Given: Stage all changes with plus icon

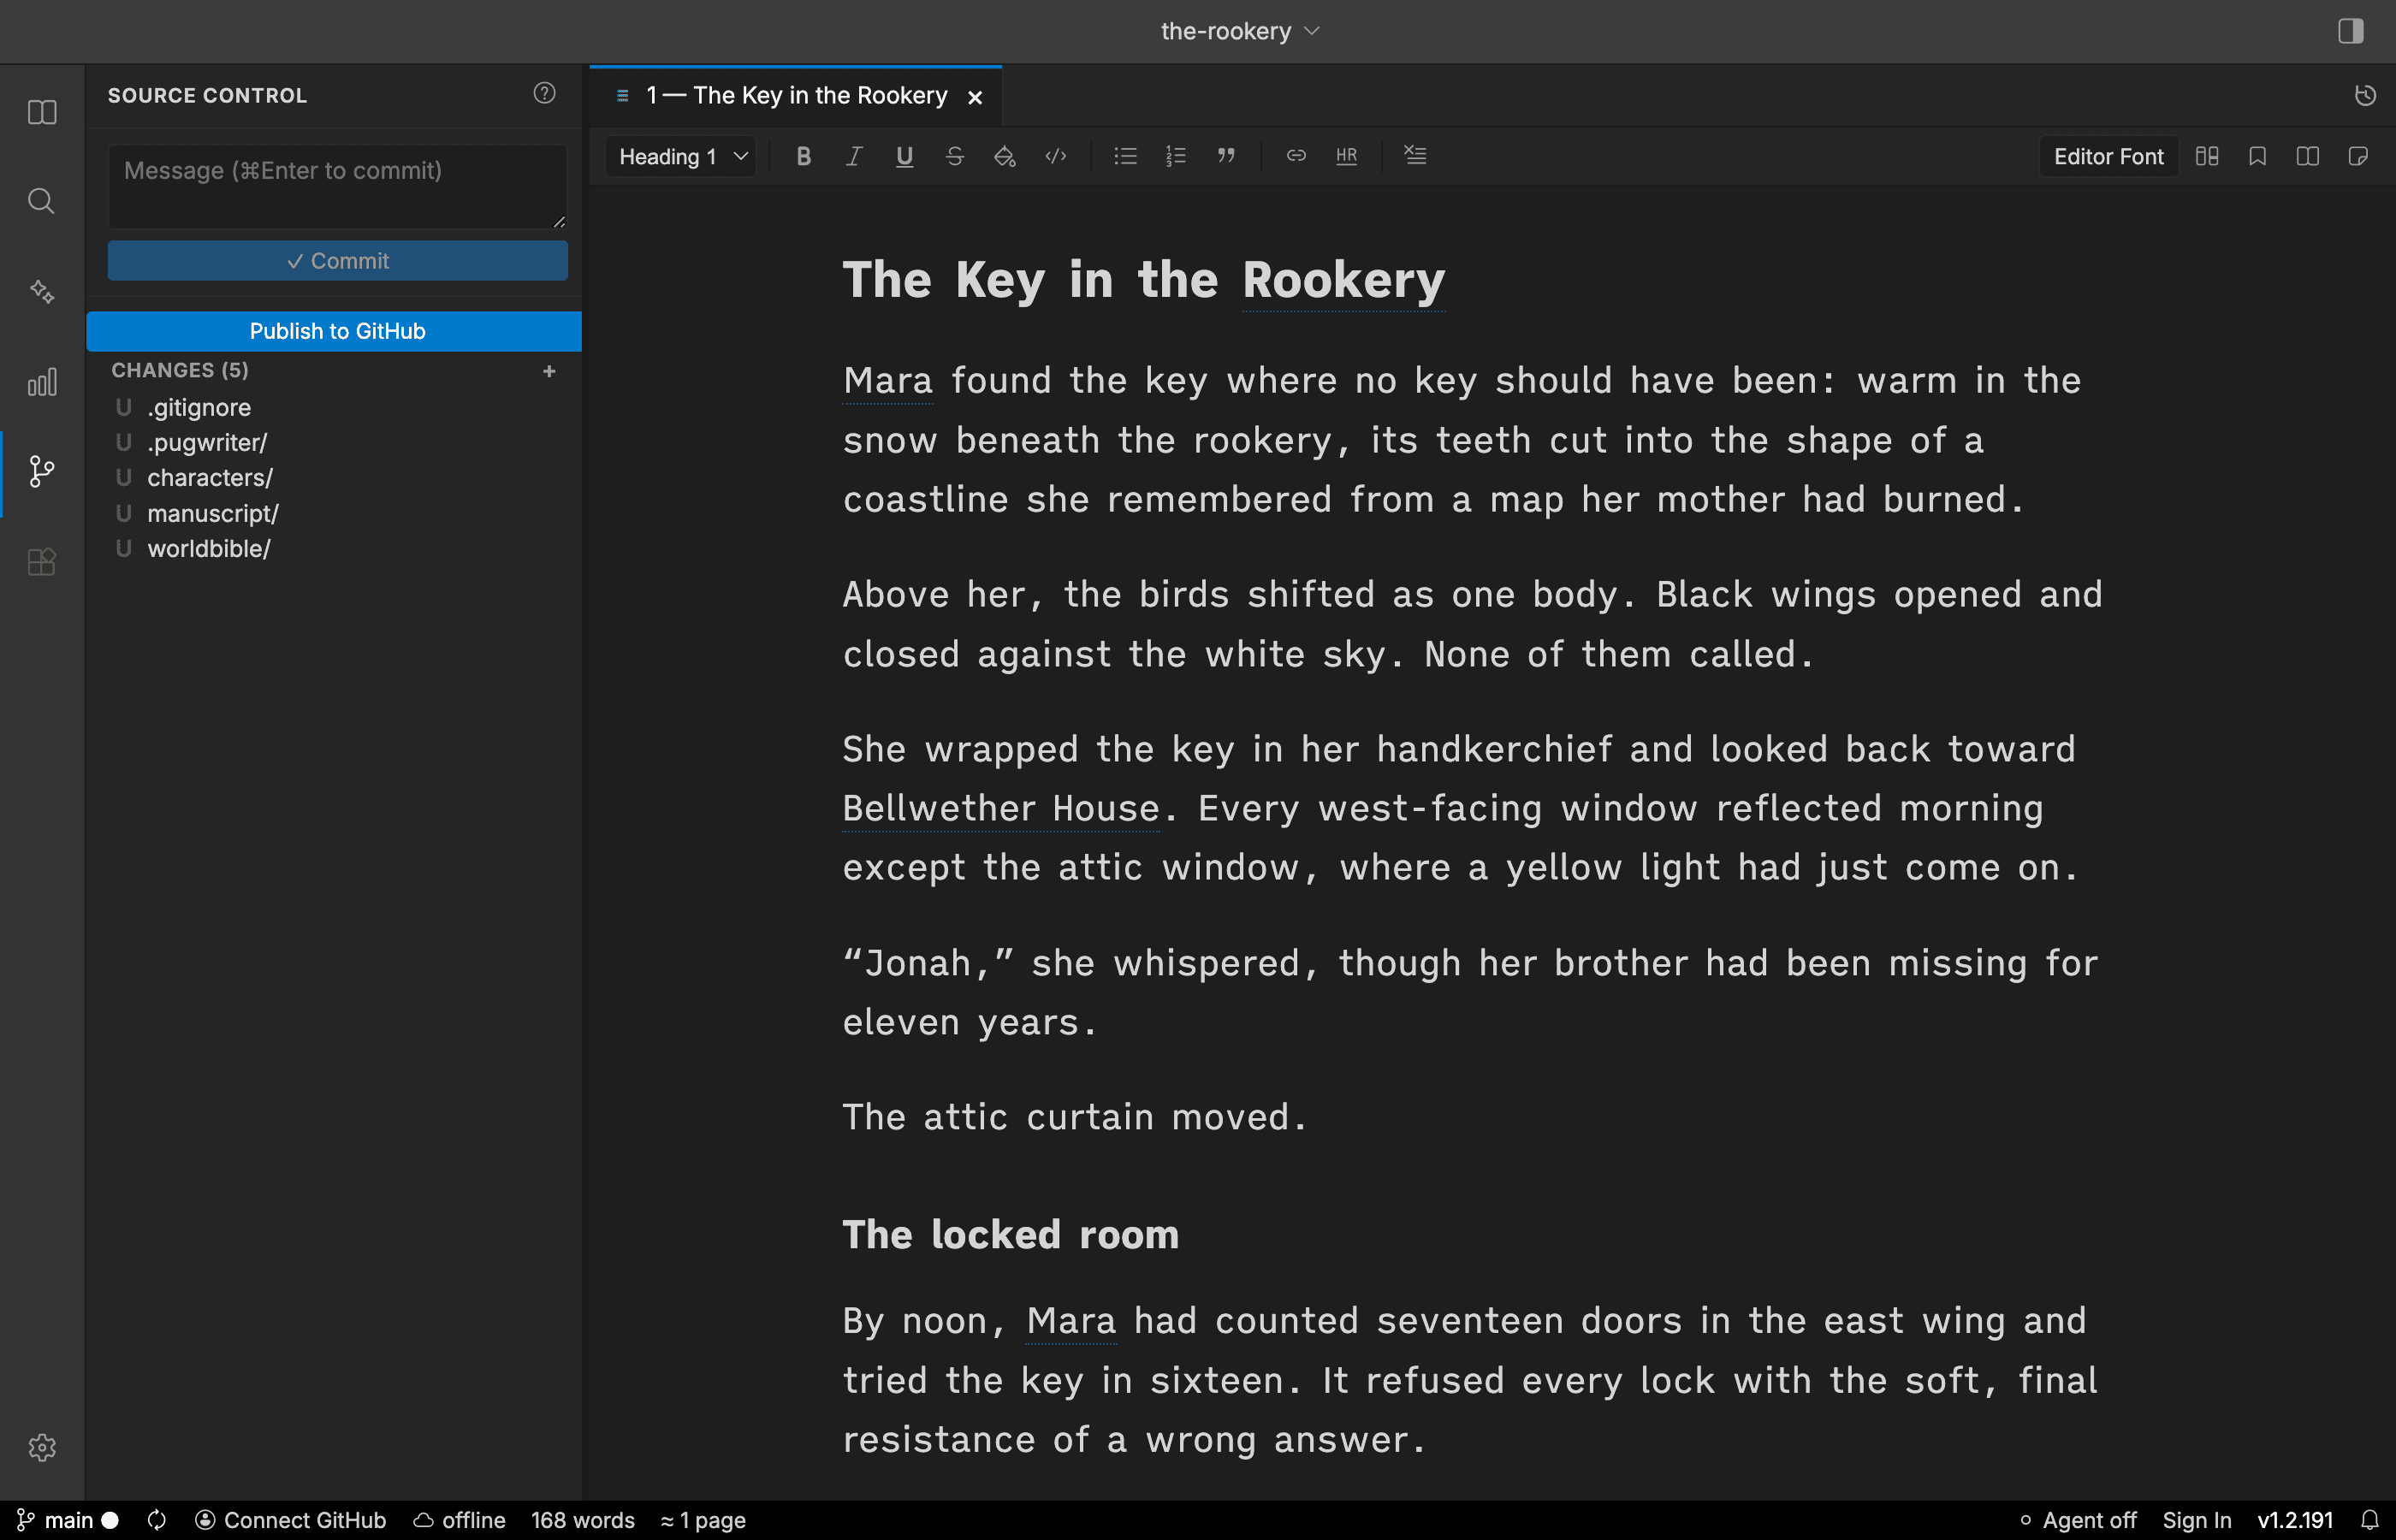Looking at the screenshot, I should pyautogui.click(x=549, y=371).
